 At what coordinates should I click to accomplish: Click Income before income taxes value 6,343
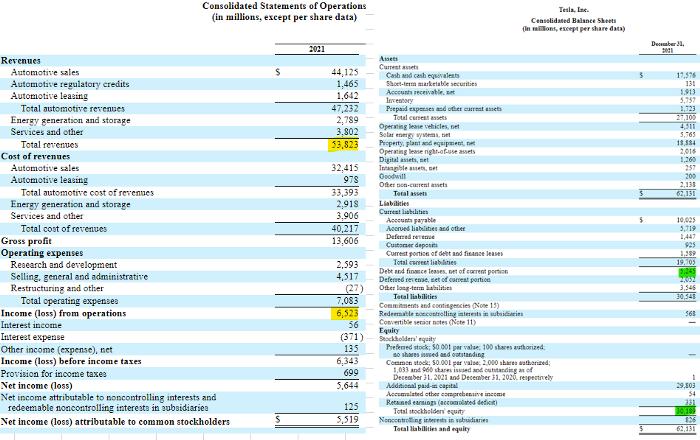click(347, 361)
